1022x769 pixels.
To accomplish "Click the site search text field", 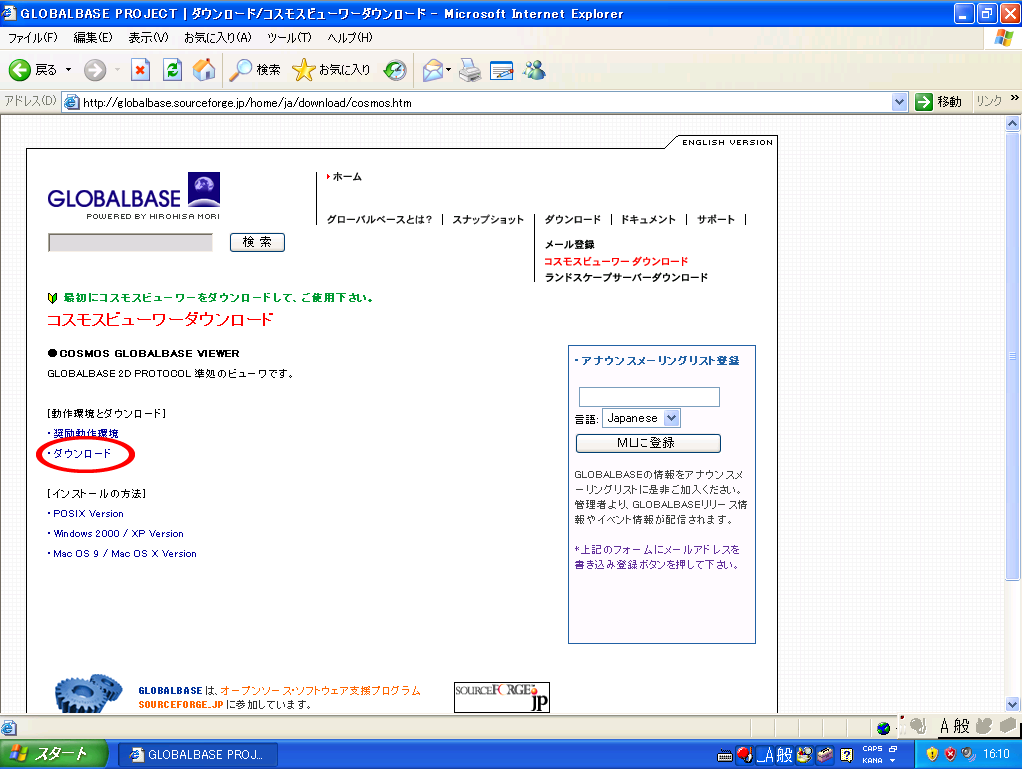I will [130, 242].
